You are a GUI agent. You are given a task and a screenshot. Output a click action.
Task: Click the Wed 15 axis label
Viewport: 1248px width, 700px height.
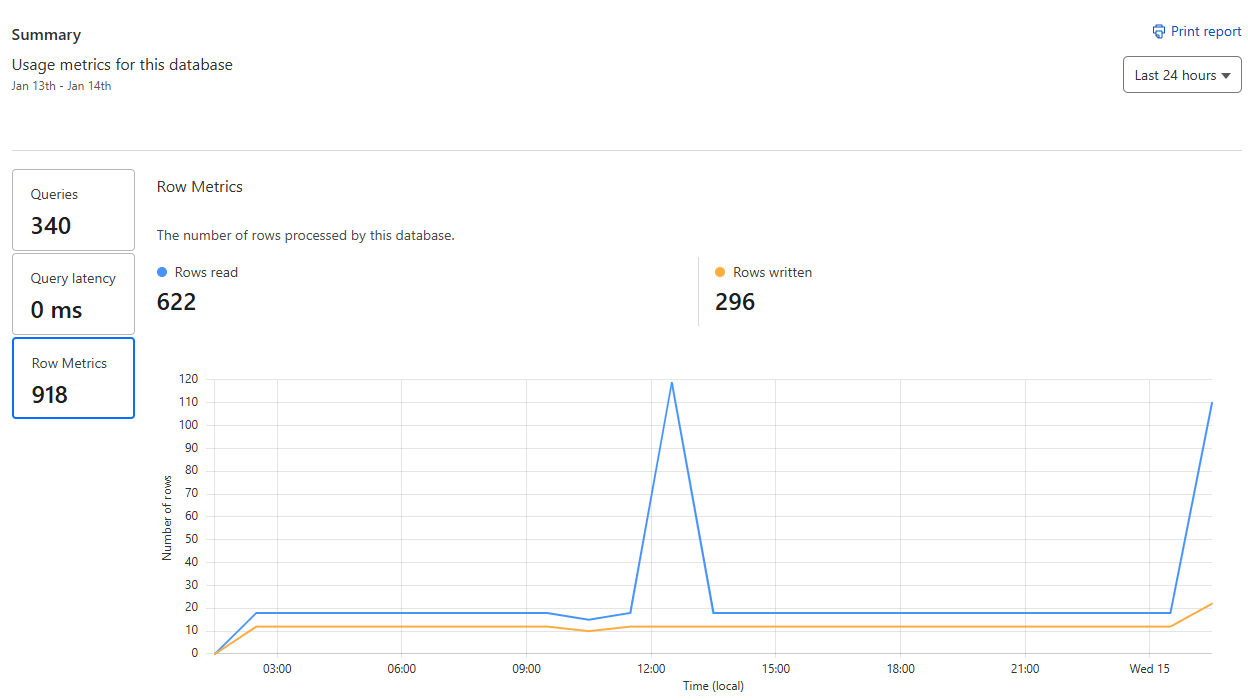tap(1150, 669)
